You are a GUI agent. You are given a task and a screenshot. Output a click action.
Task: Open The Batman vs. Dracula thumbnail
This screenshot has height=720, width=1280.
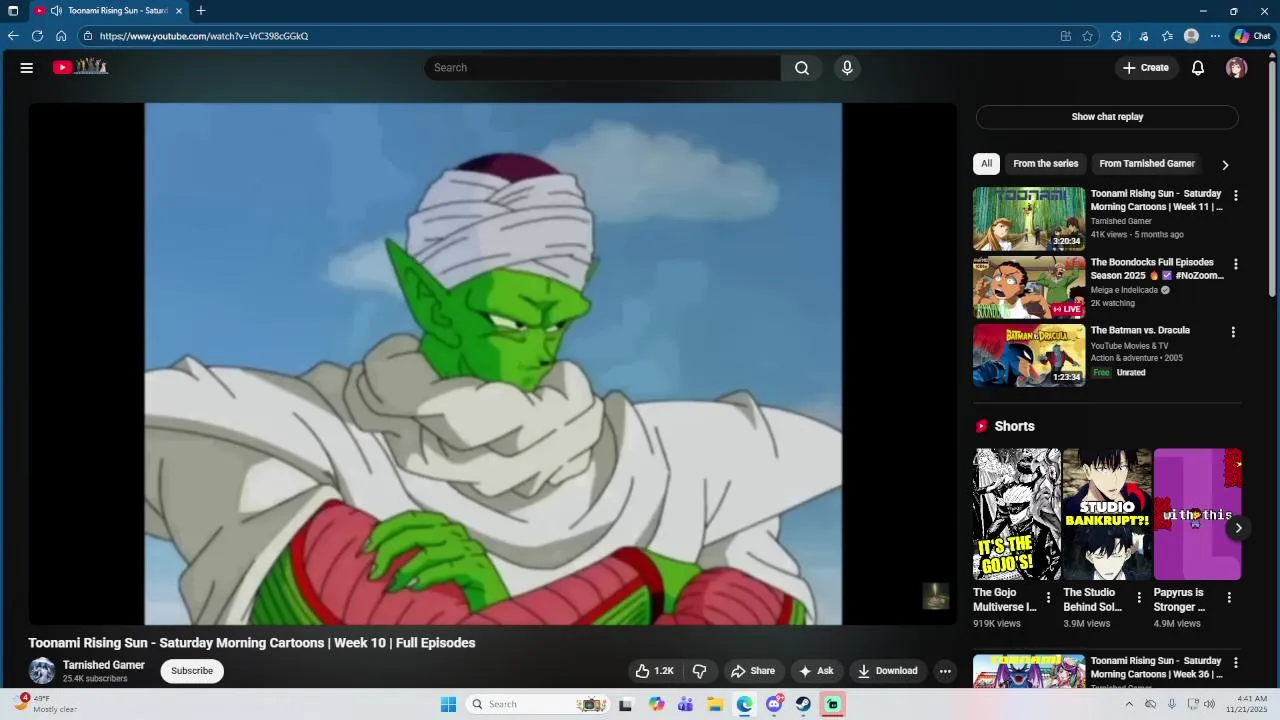pos(1029,355)
